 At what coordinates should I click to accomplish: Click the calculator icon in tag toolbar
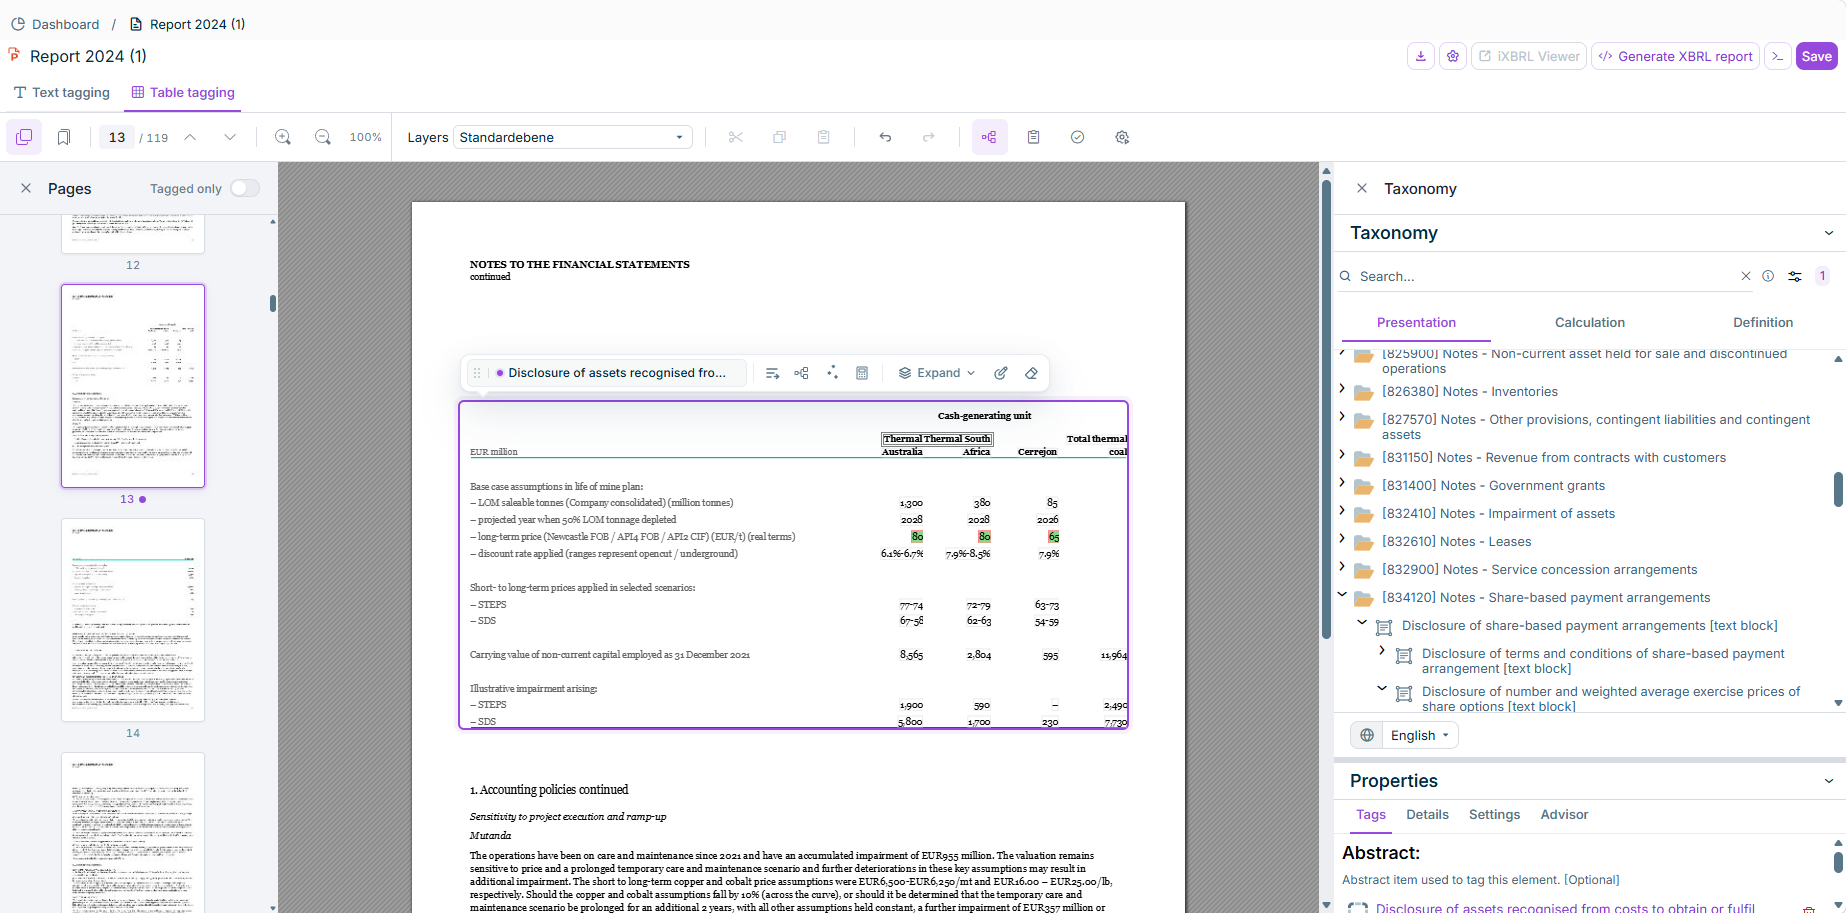pyautogui.click(x=862, y=373)
